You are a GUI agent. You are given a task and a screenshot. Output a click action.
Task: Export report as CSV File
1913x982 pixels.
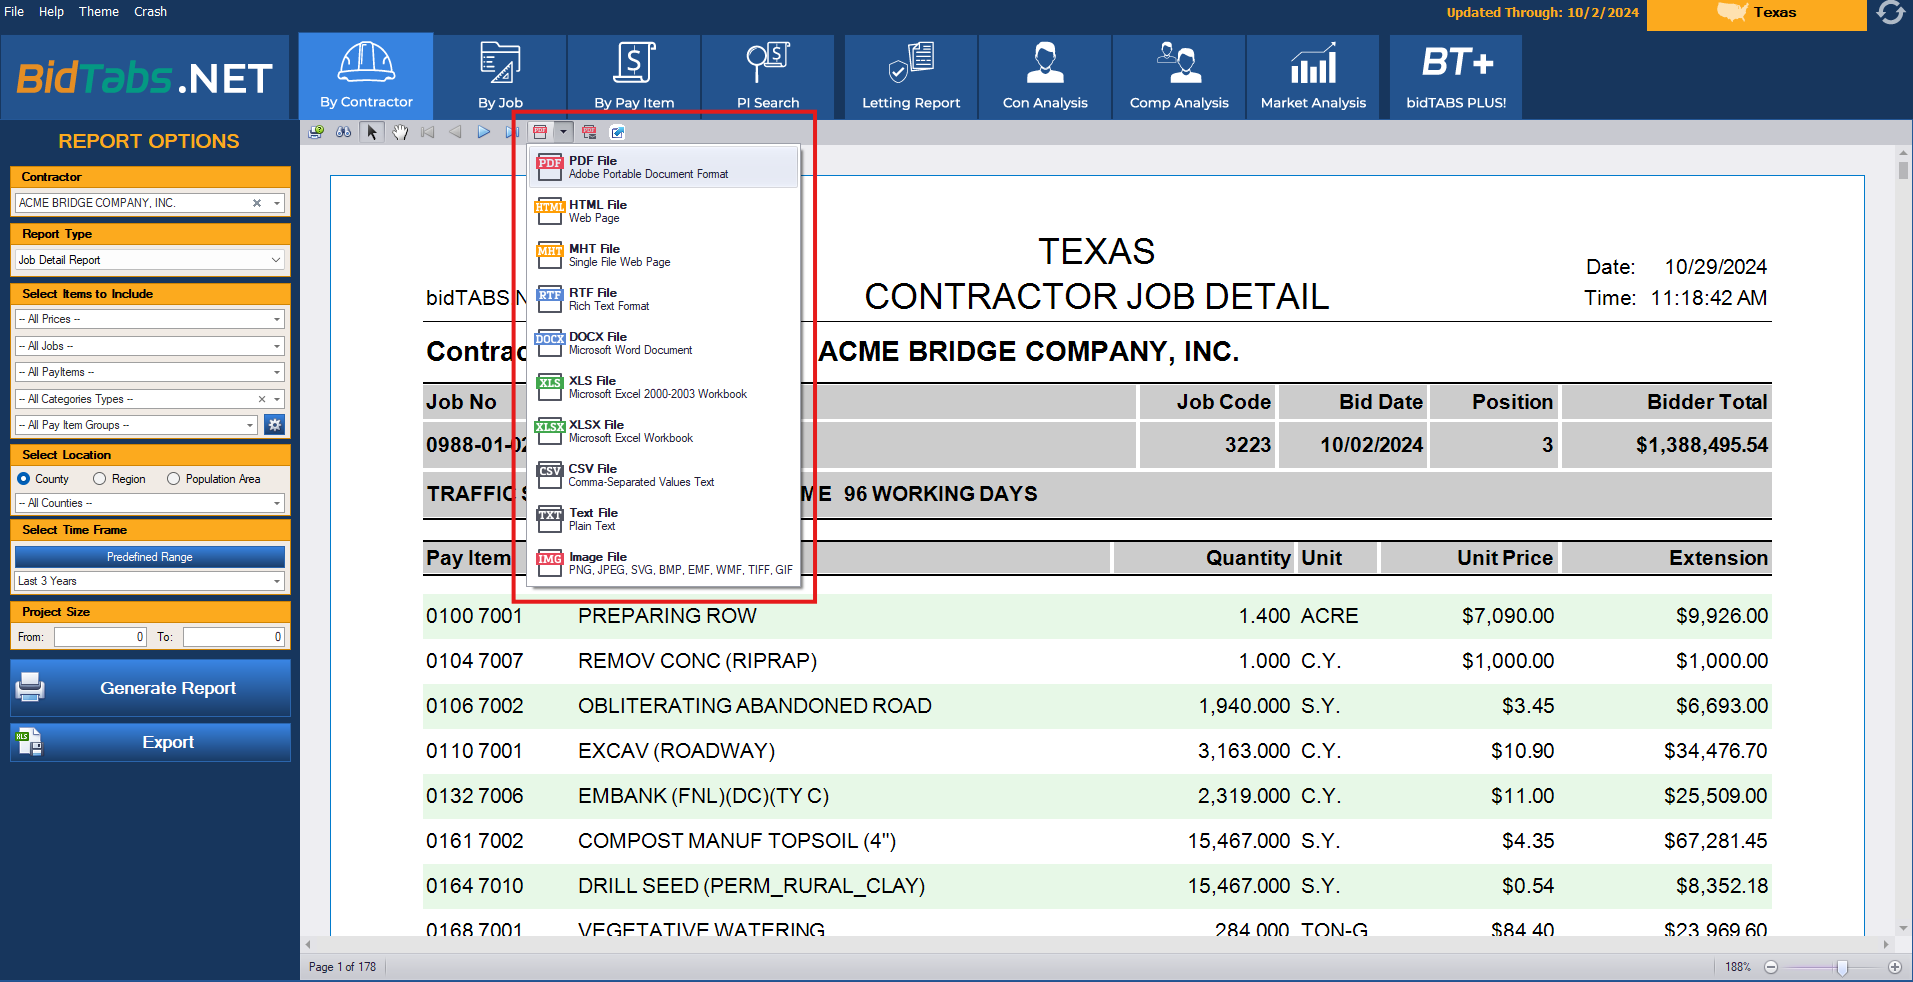click(x=664, y=475)
